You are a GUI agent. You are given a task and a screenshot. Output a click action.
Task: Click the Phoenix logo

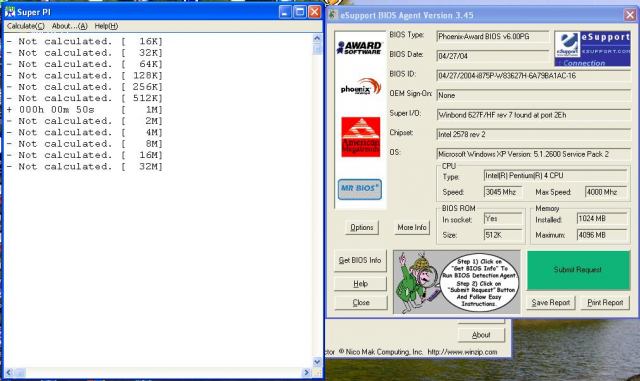pos(360,87)
